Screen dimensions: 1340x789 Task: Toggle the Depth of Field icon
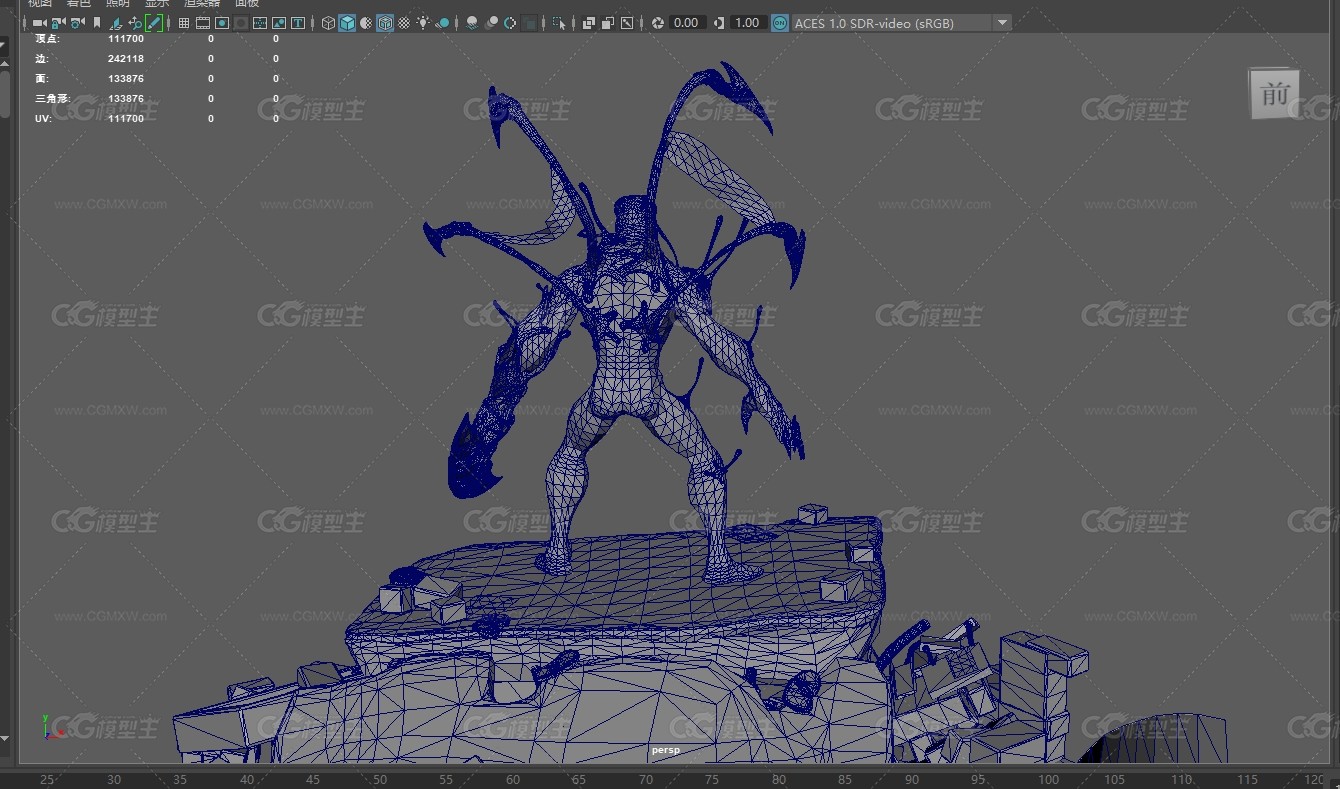pos(530,23)
